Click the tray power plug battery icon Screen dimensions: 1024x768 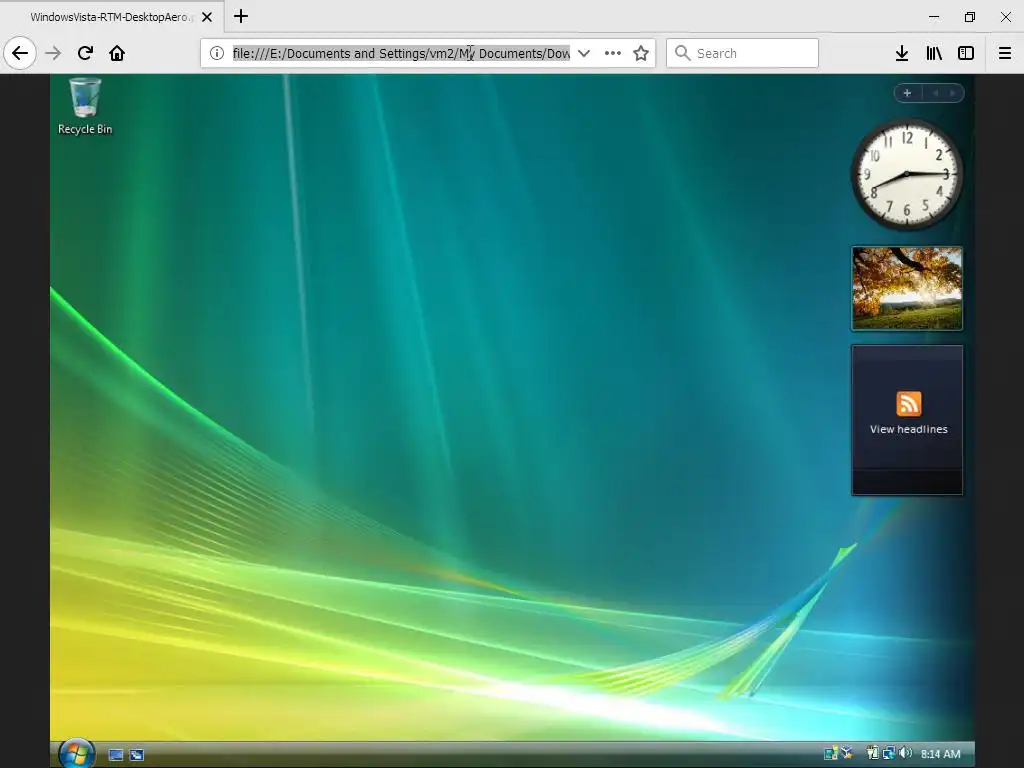[873, 754]
